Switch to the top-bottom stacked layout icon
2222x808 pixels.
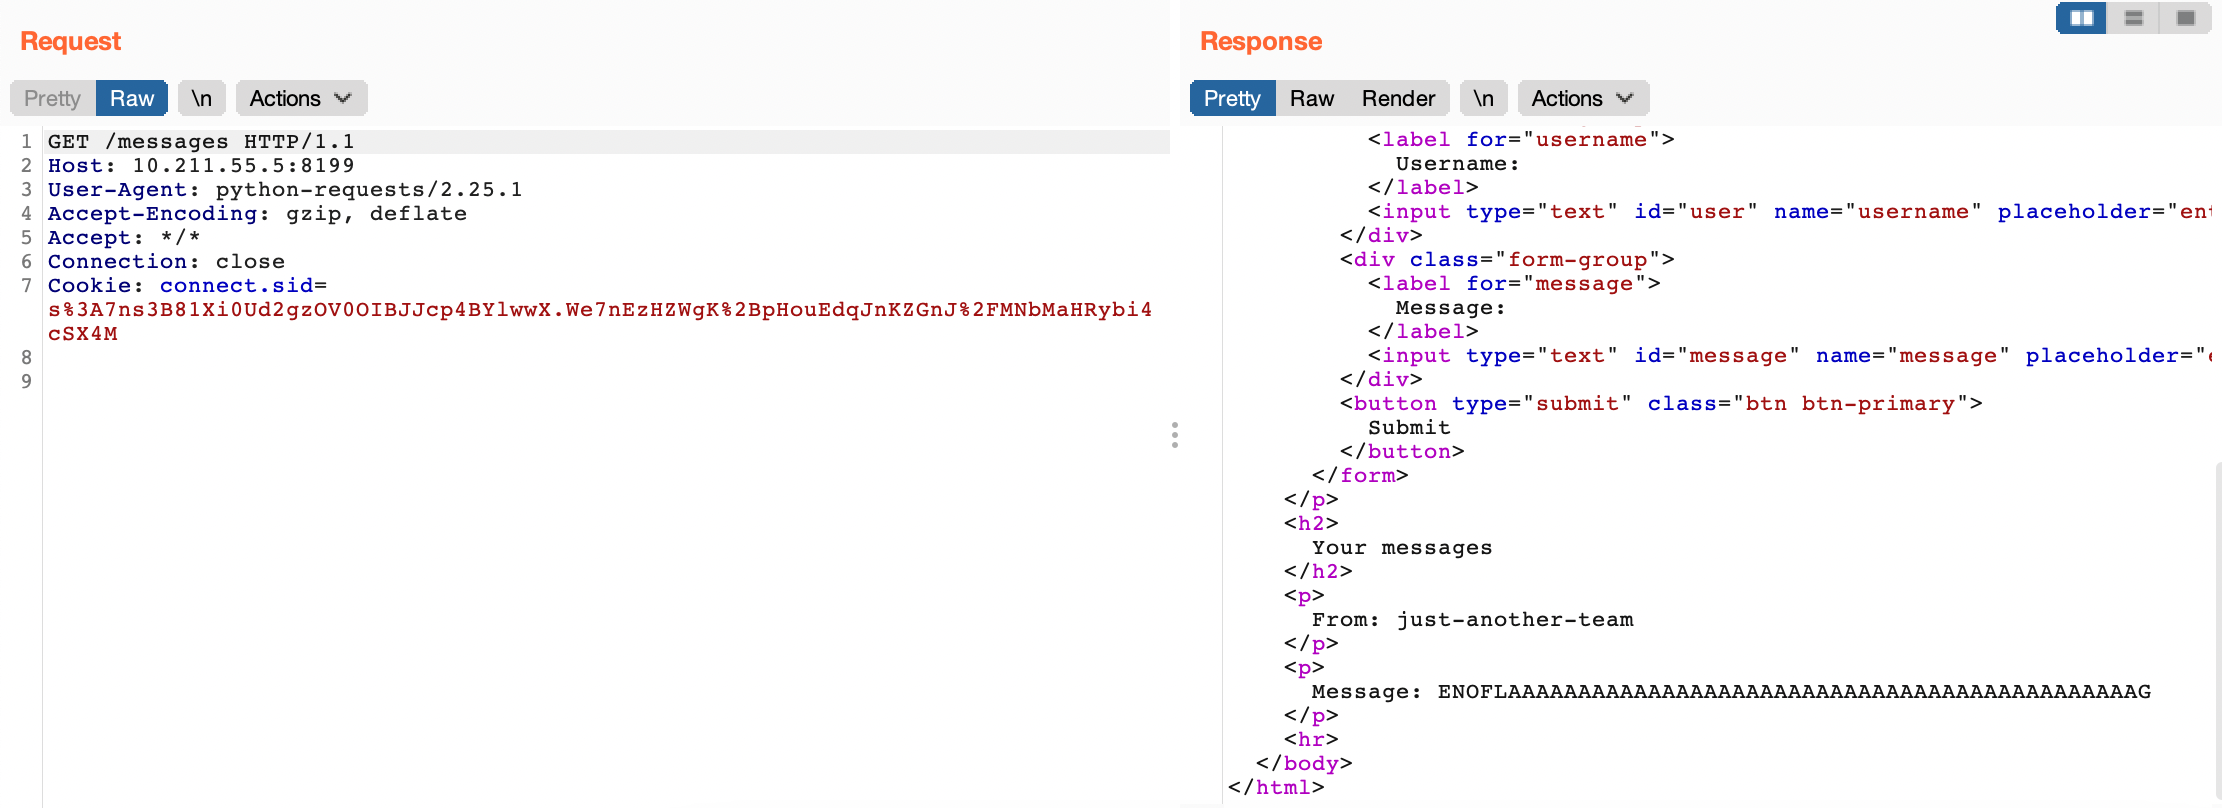pos(2134,18)
